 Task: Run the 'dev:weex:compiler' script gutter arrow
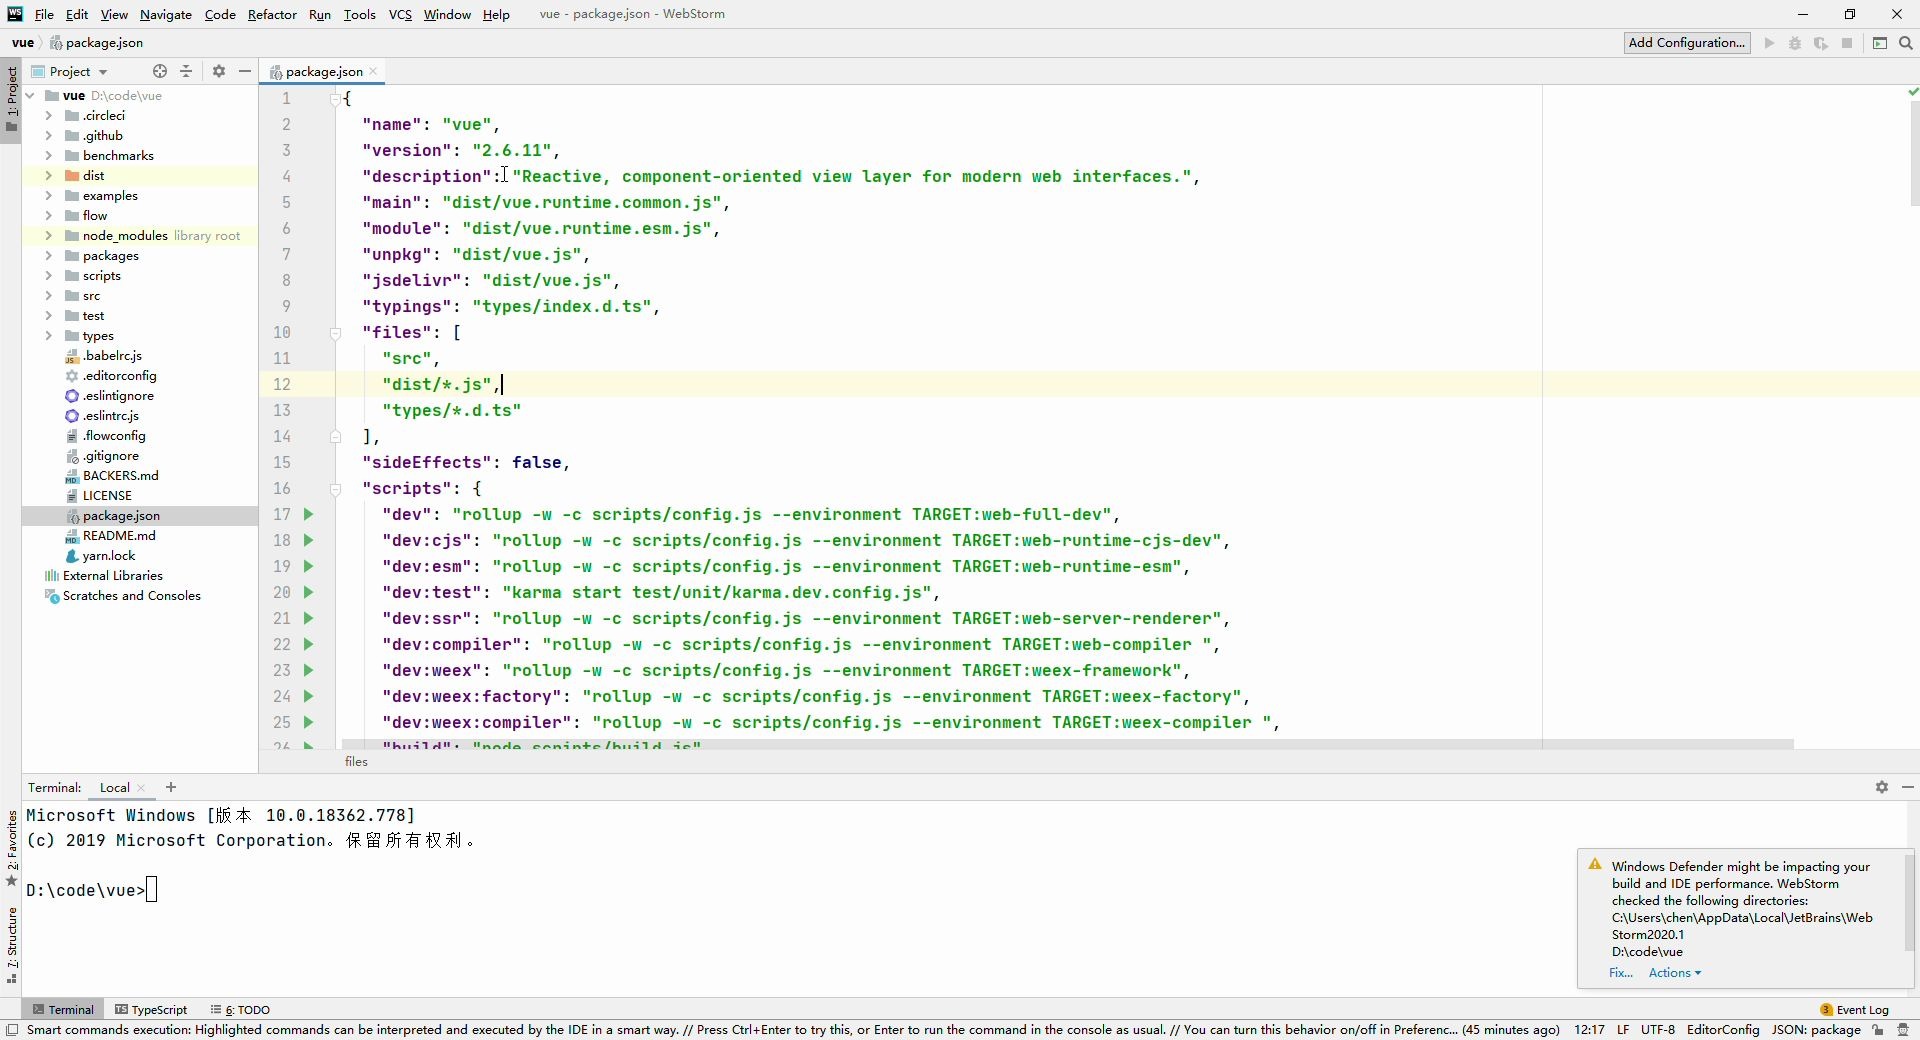point(308,722)
